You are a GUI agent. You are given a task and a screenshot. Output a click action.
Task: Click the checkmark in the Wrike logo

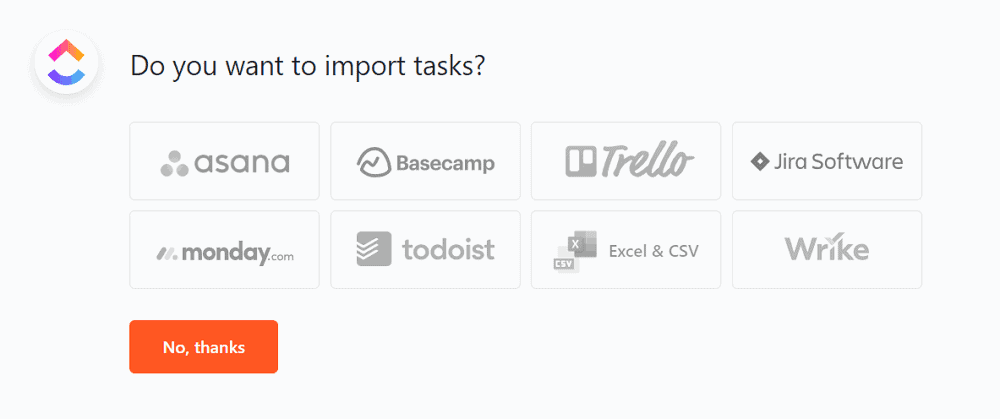835,239
